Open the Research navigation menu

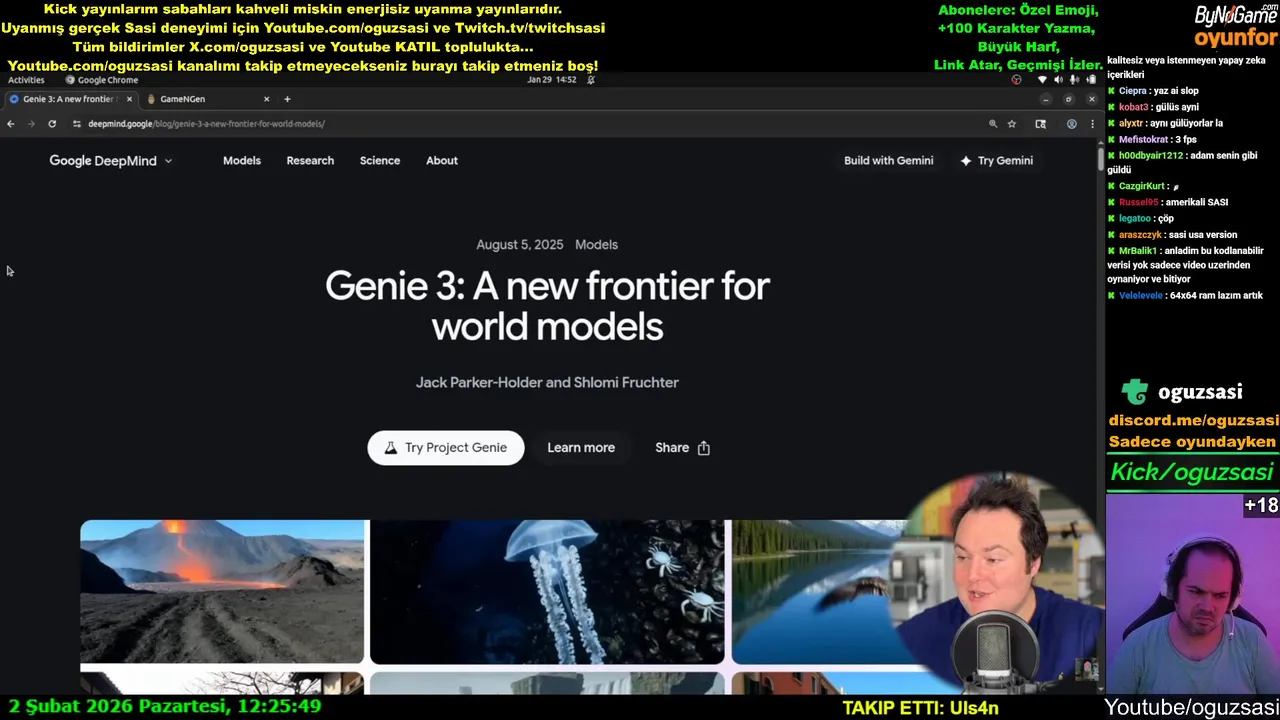coord(310,160)
